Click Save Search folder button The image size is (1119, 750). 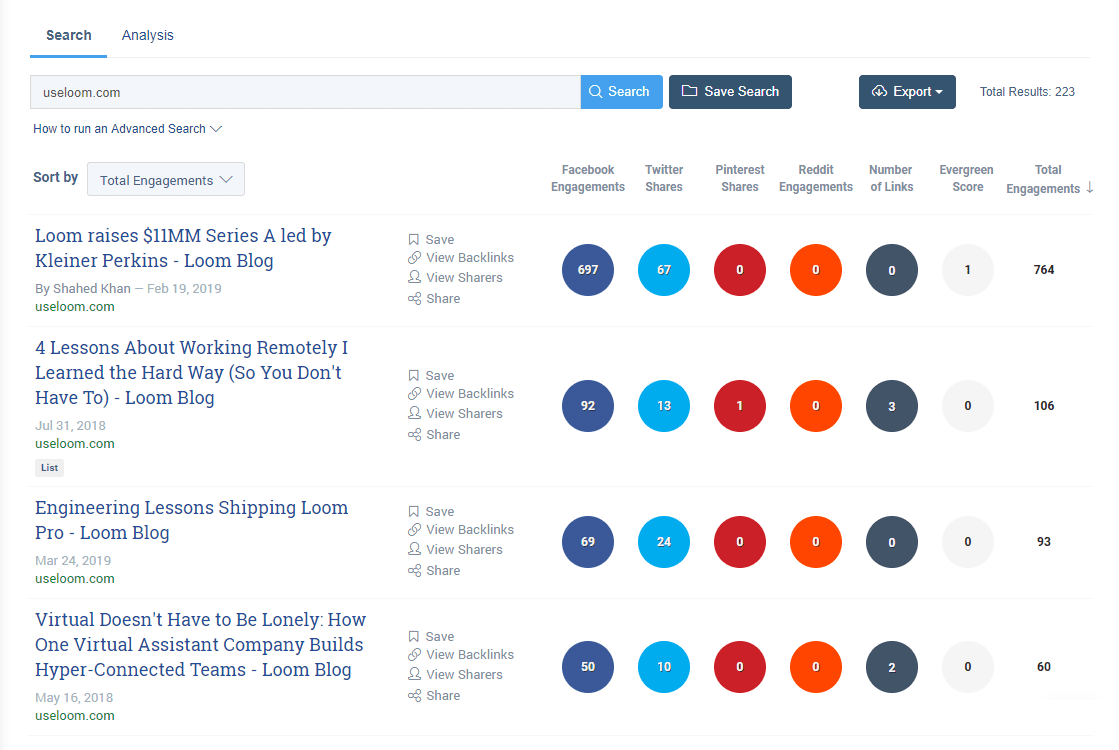pos(730,92)
